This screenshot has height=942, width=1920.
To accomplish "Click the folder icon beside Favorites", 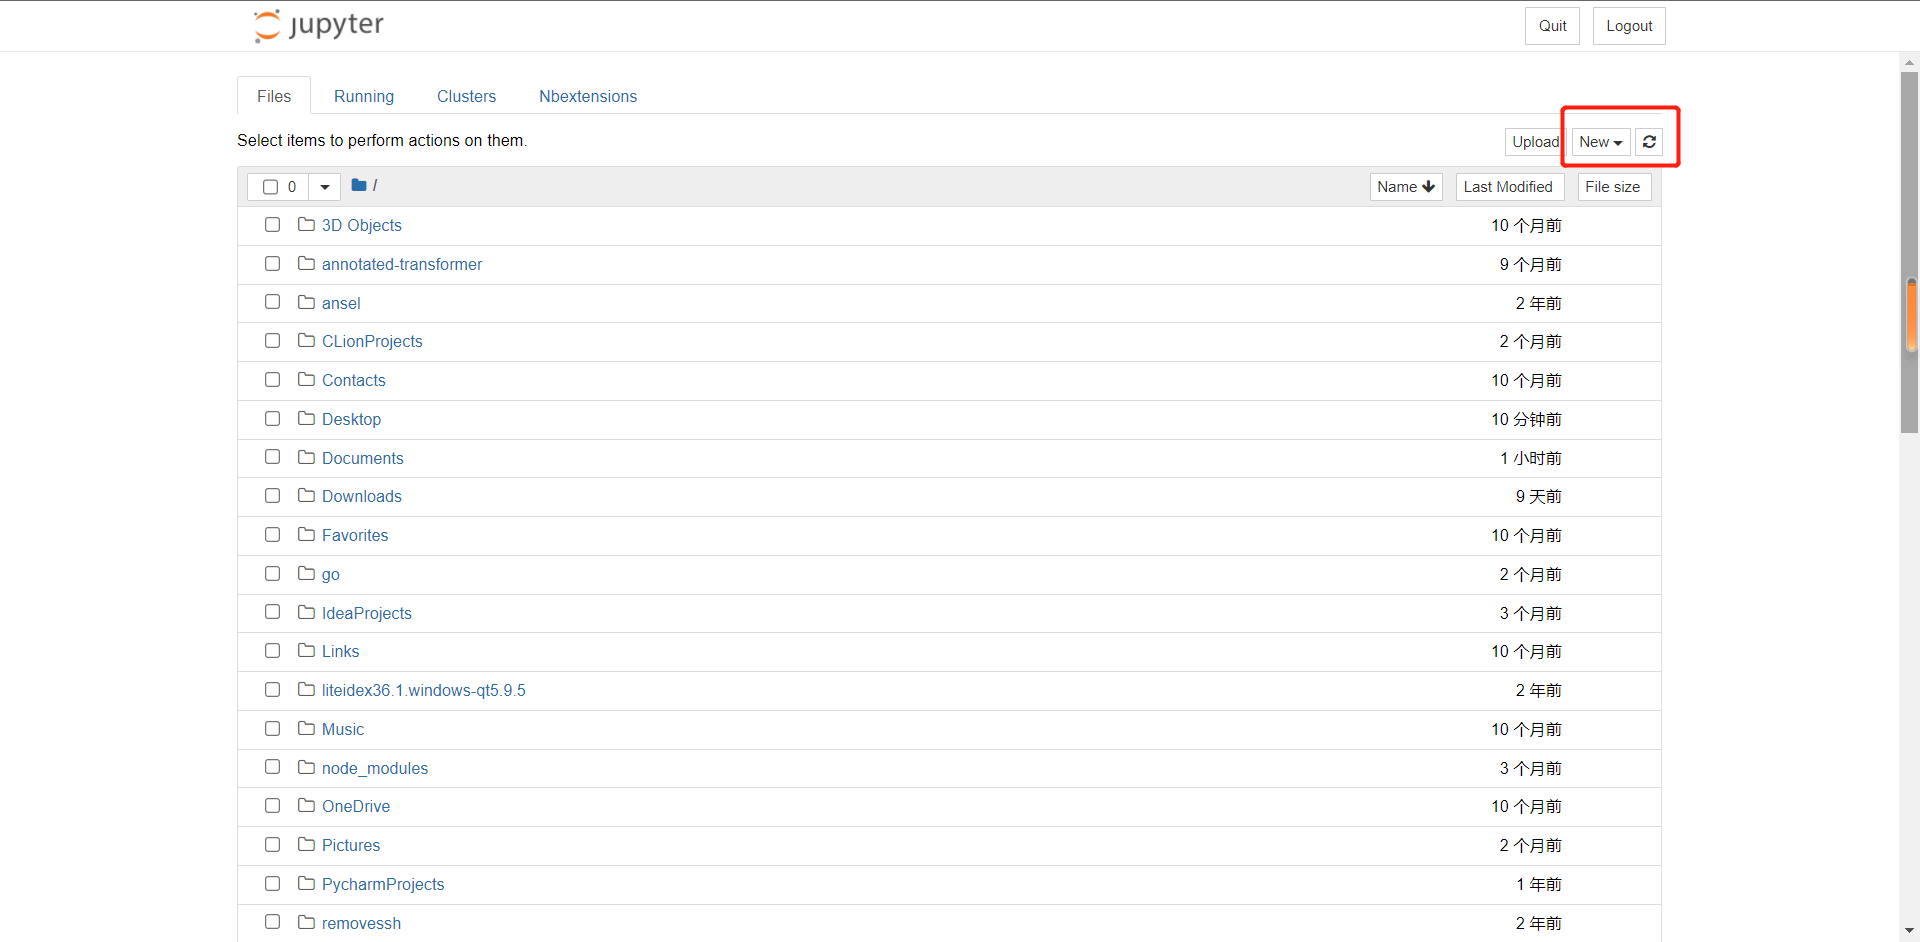I will pos(306,535).
